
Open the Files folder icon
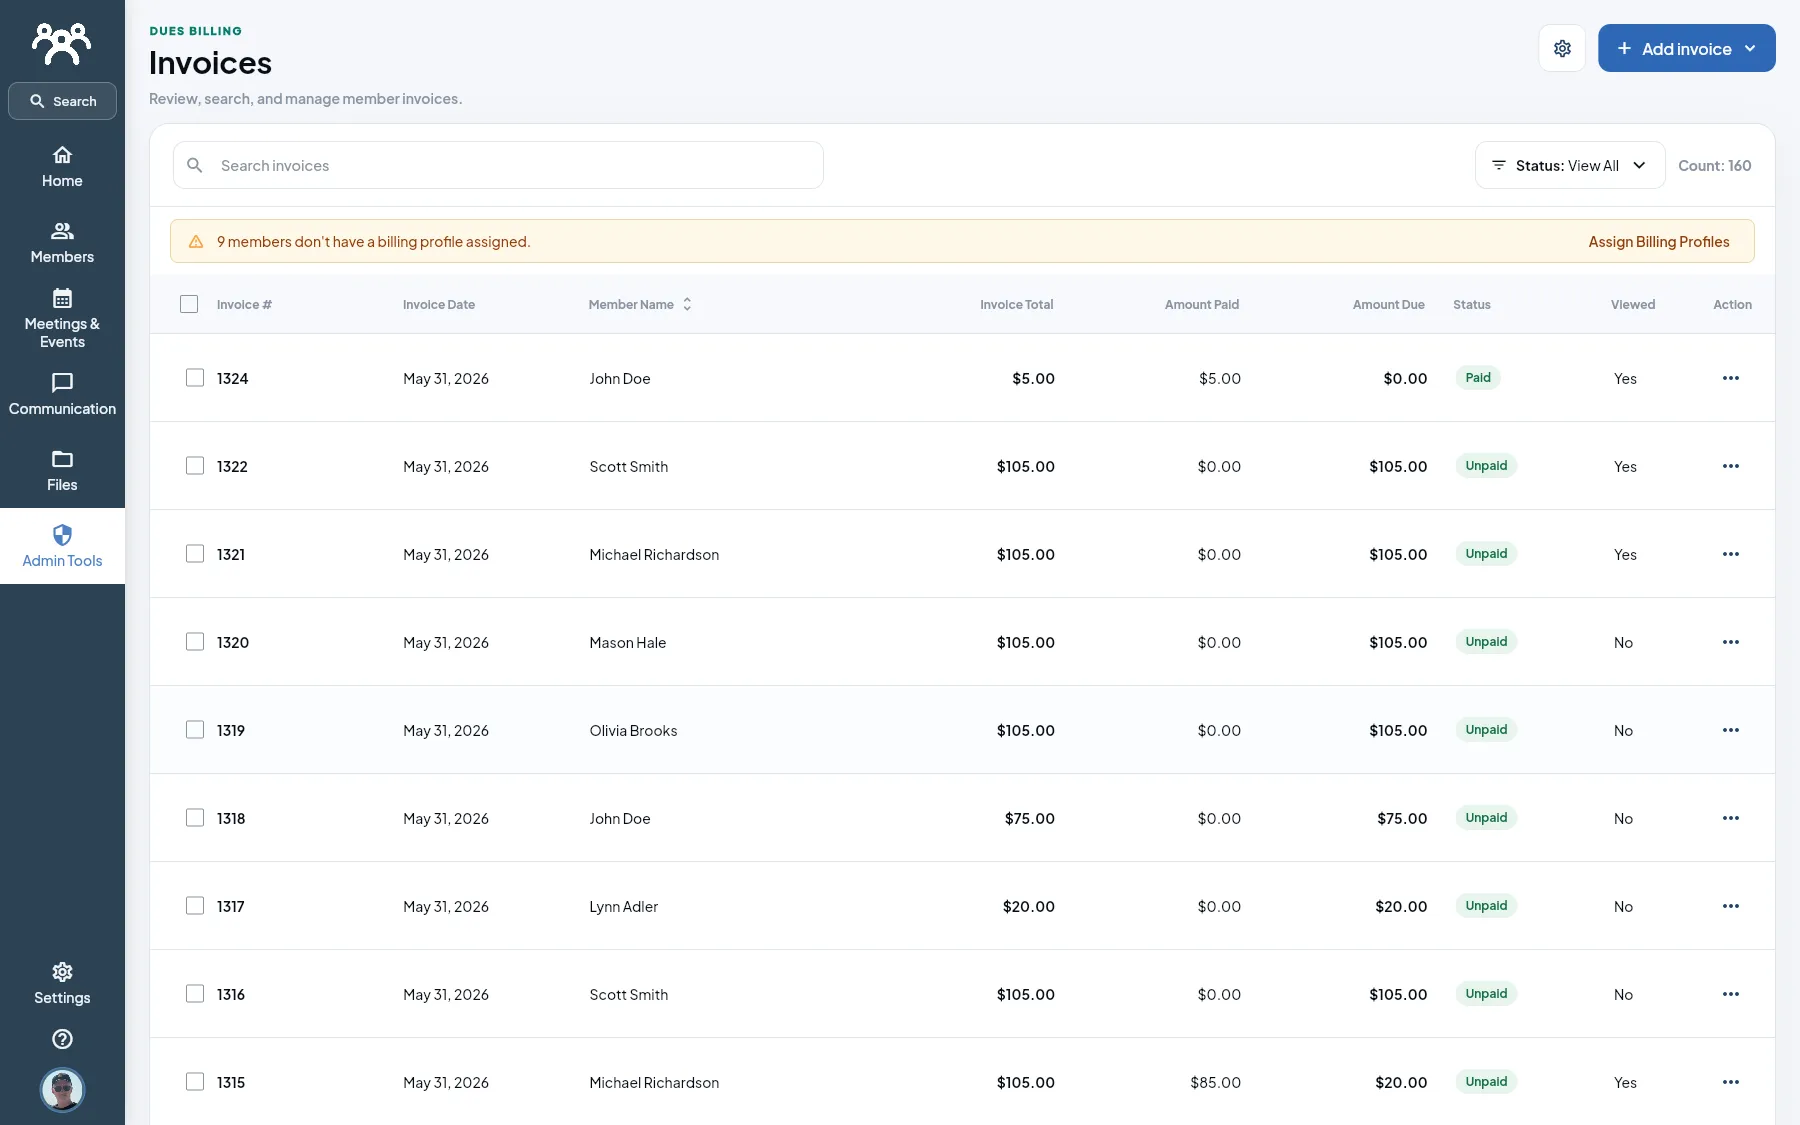pyautogui.click(x=62, y=459)
